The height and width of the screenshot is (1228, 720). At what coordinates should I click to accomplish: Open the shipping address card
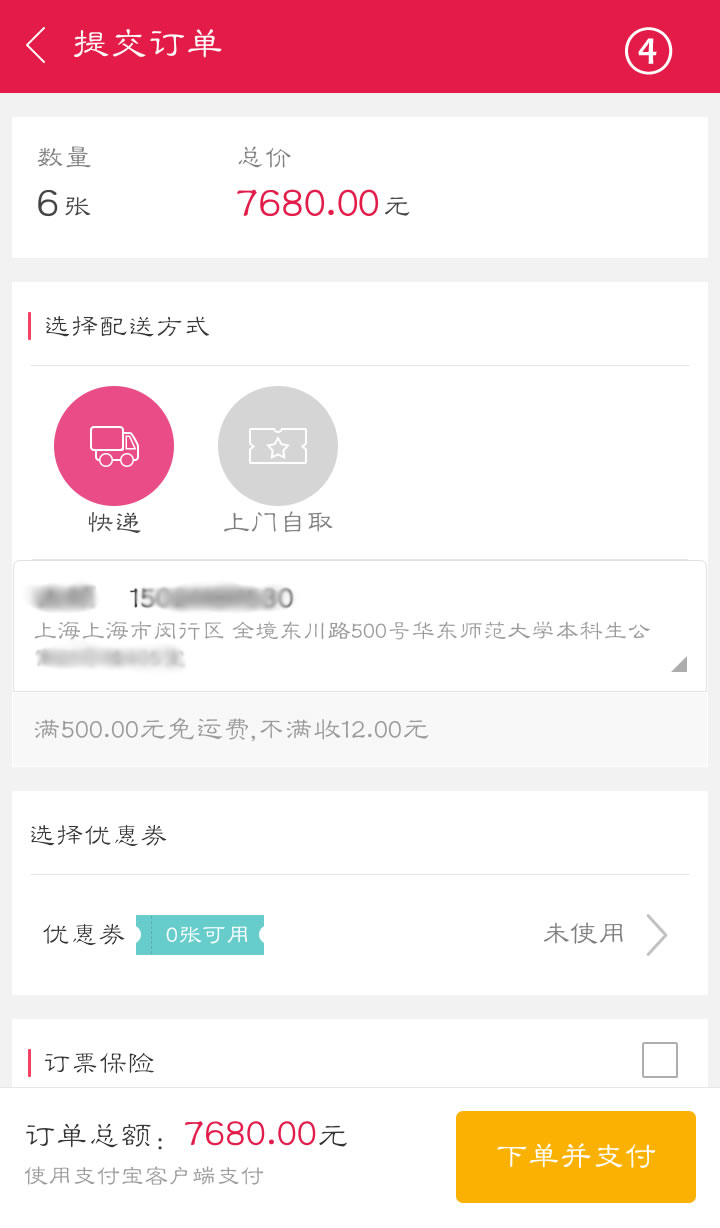pyautogui.click(x=360, y=626)
